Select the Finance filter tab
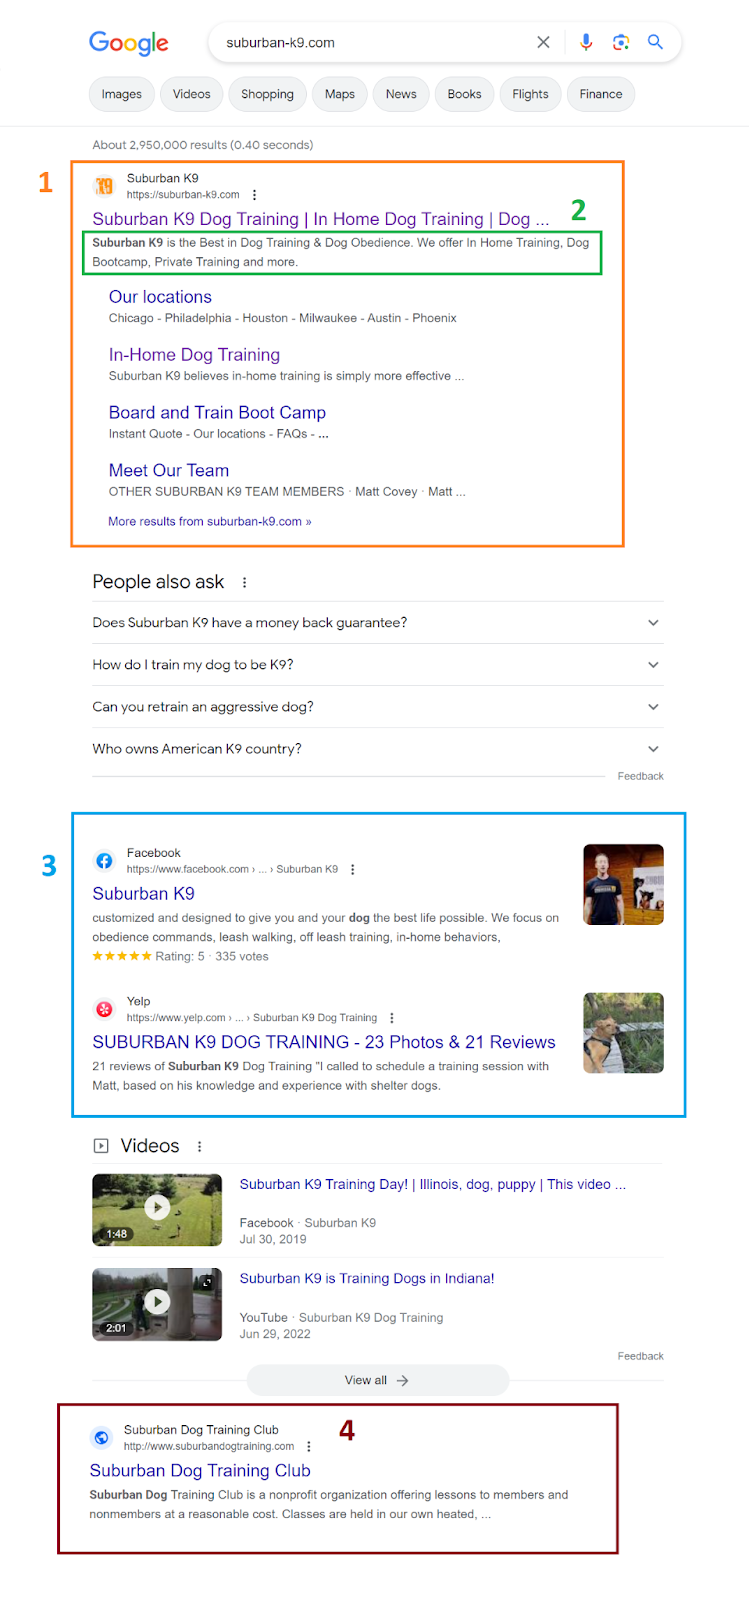This screenshot has width=749, height=1600. [x=601, y=94]
